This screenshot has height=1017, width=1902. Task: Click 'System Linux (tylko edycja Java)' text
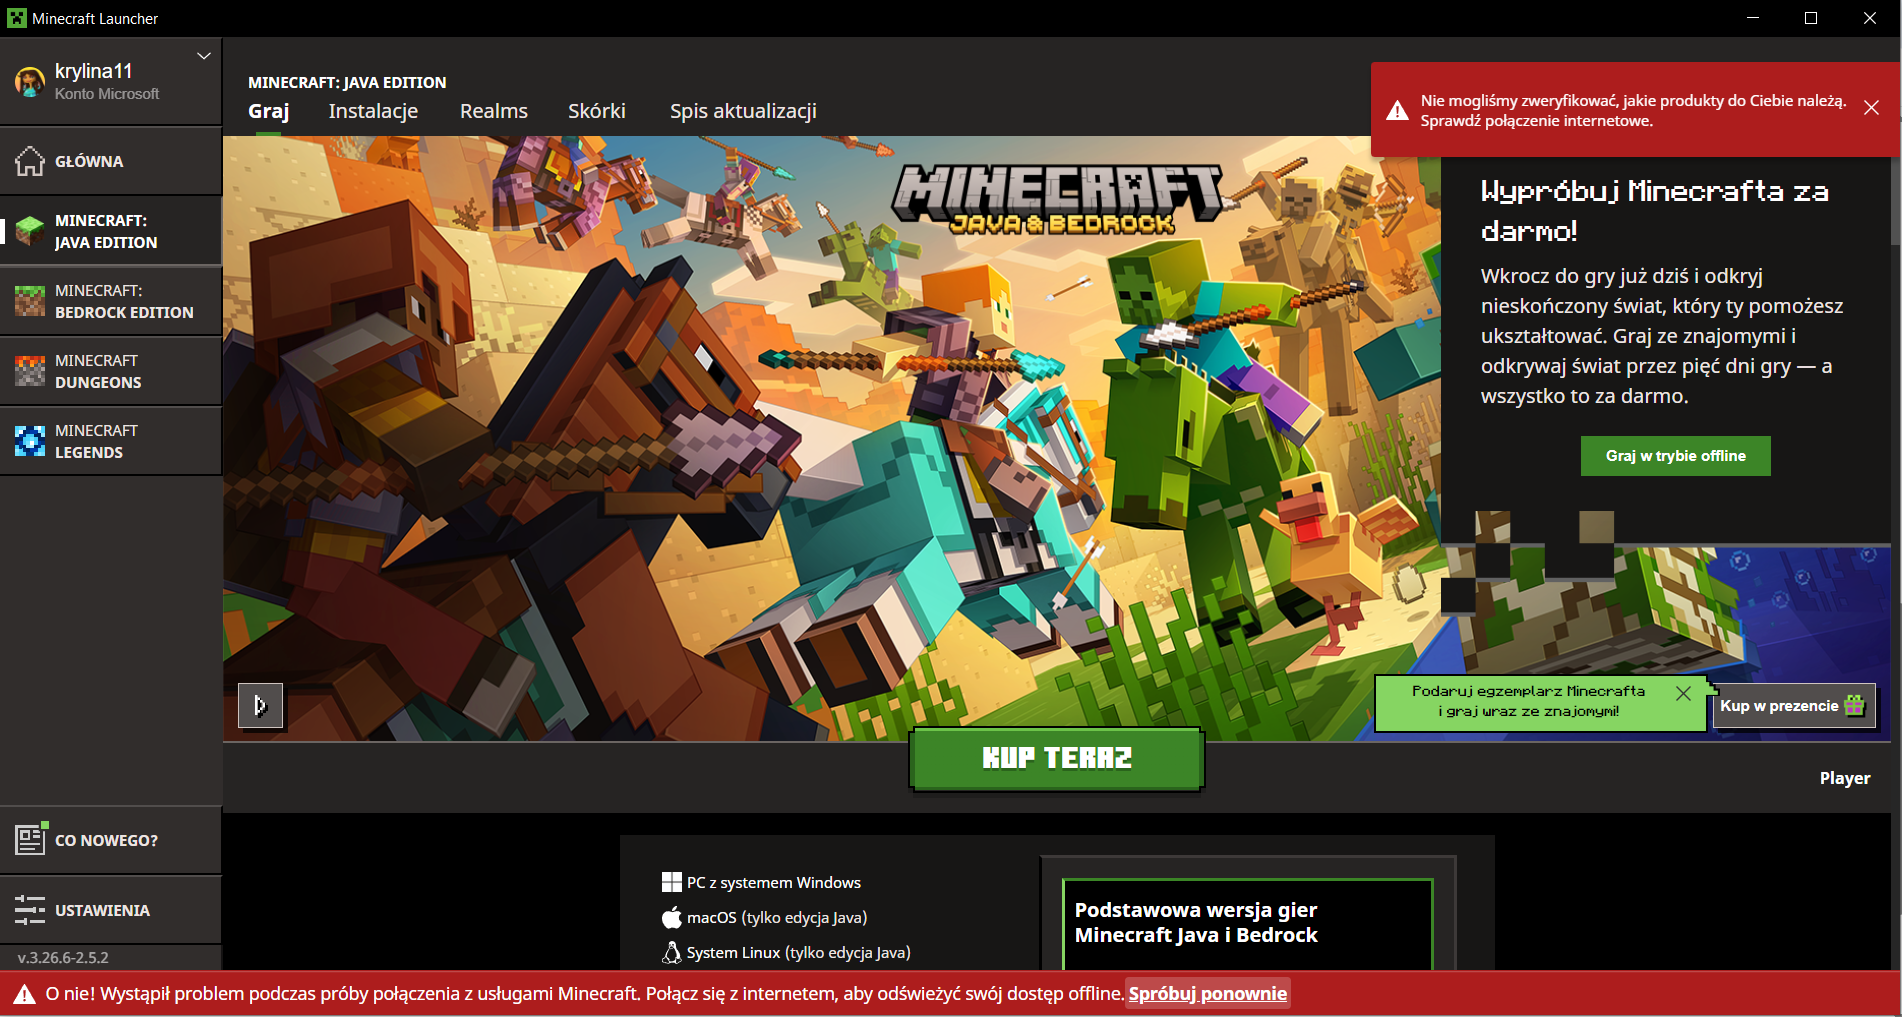coord(798,952)
